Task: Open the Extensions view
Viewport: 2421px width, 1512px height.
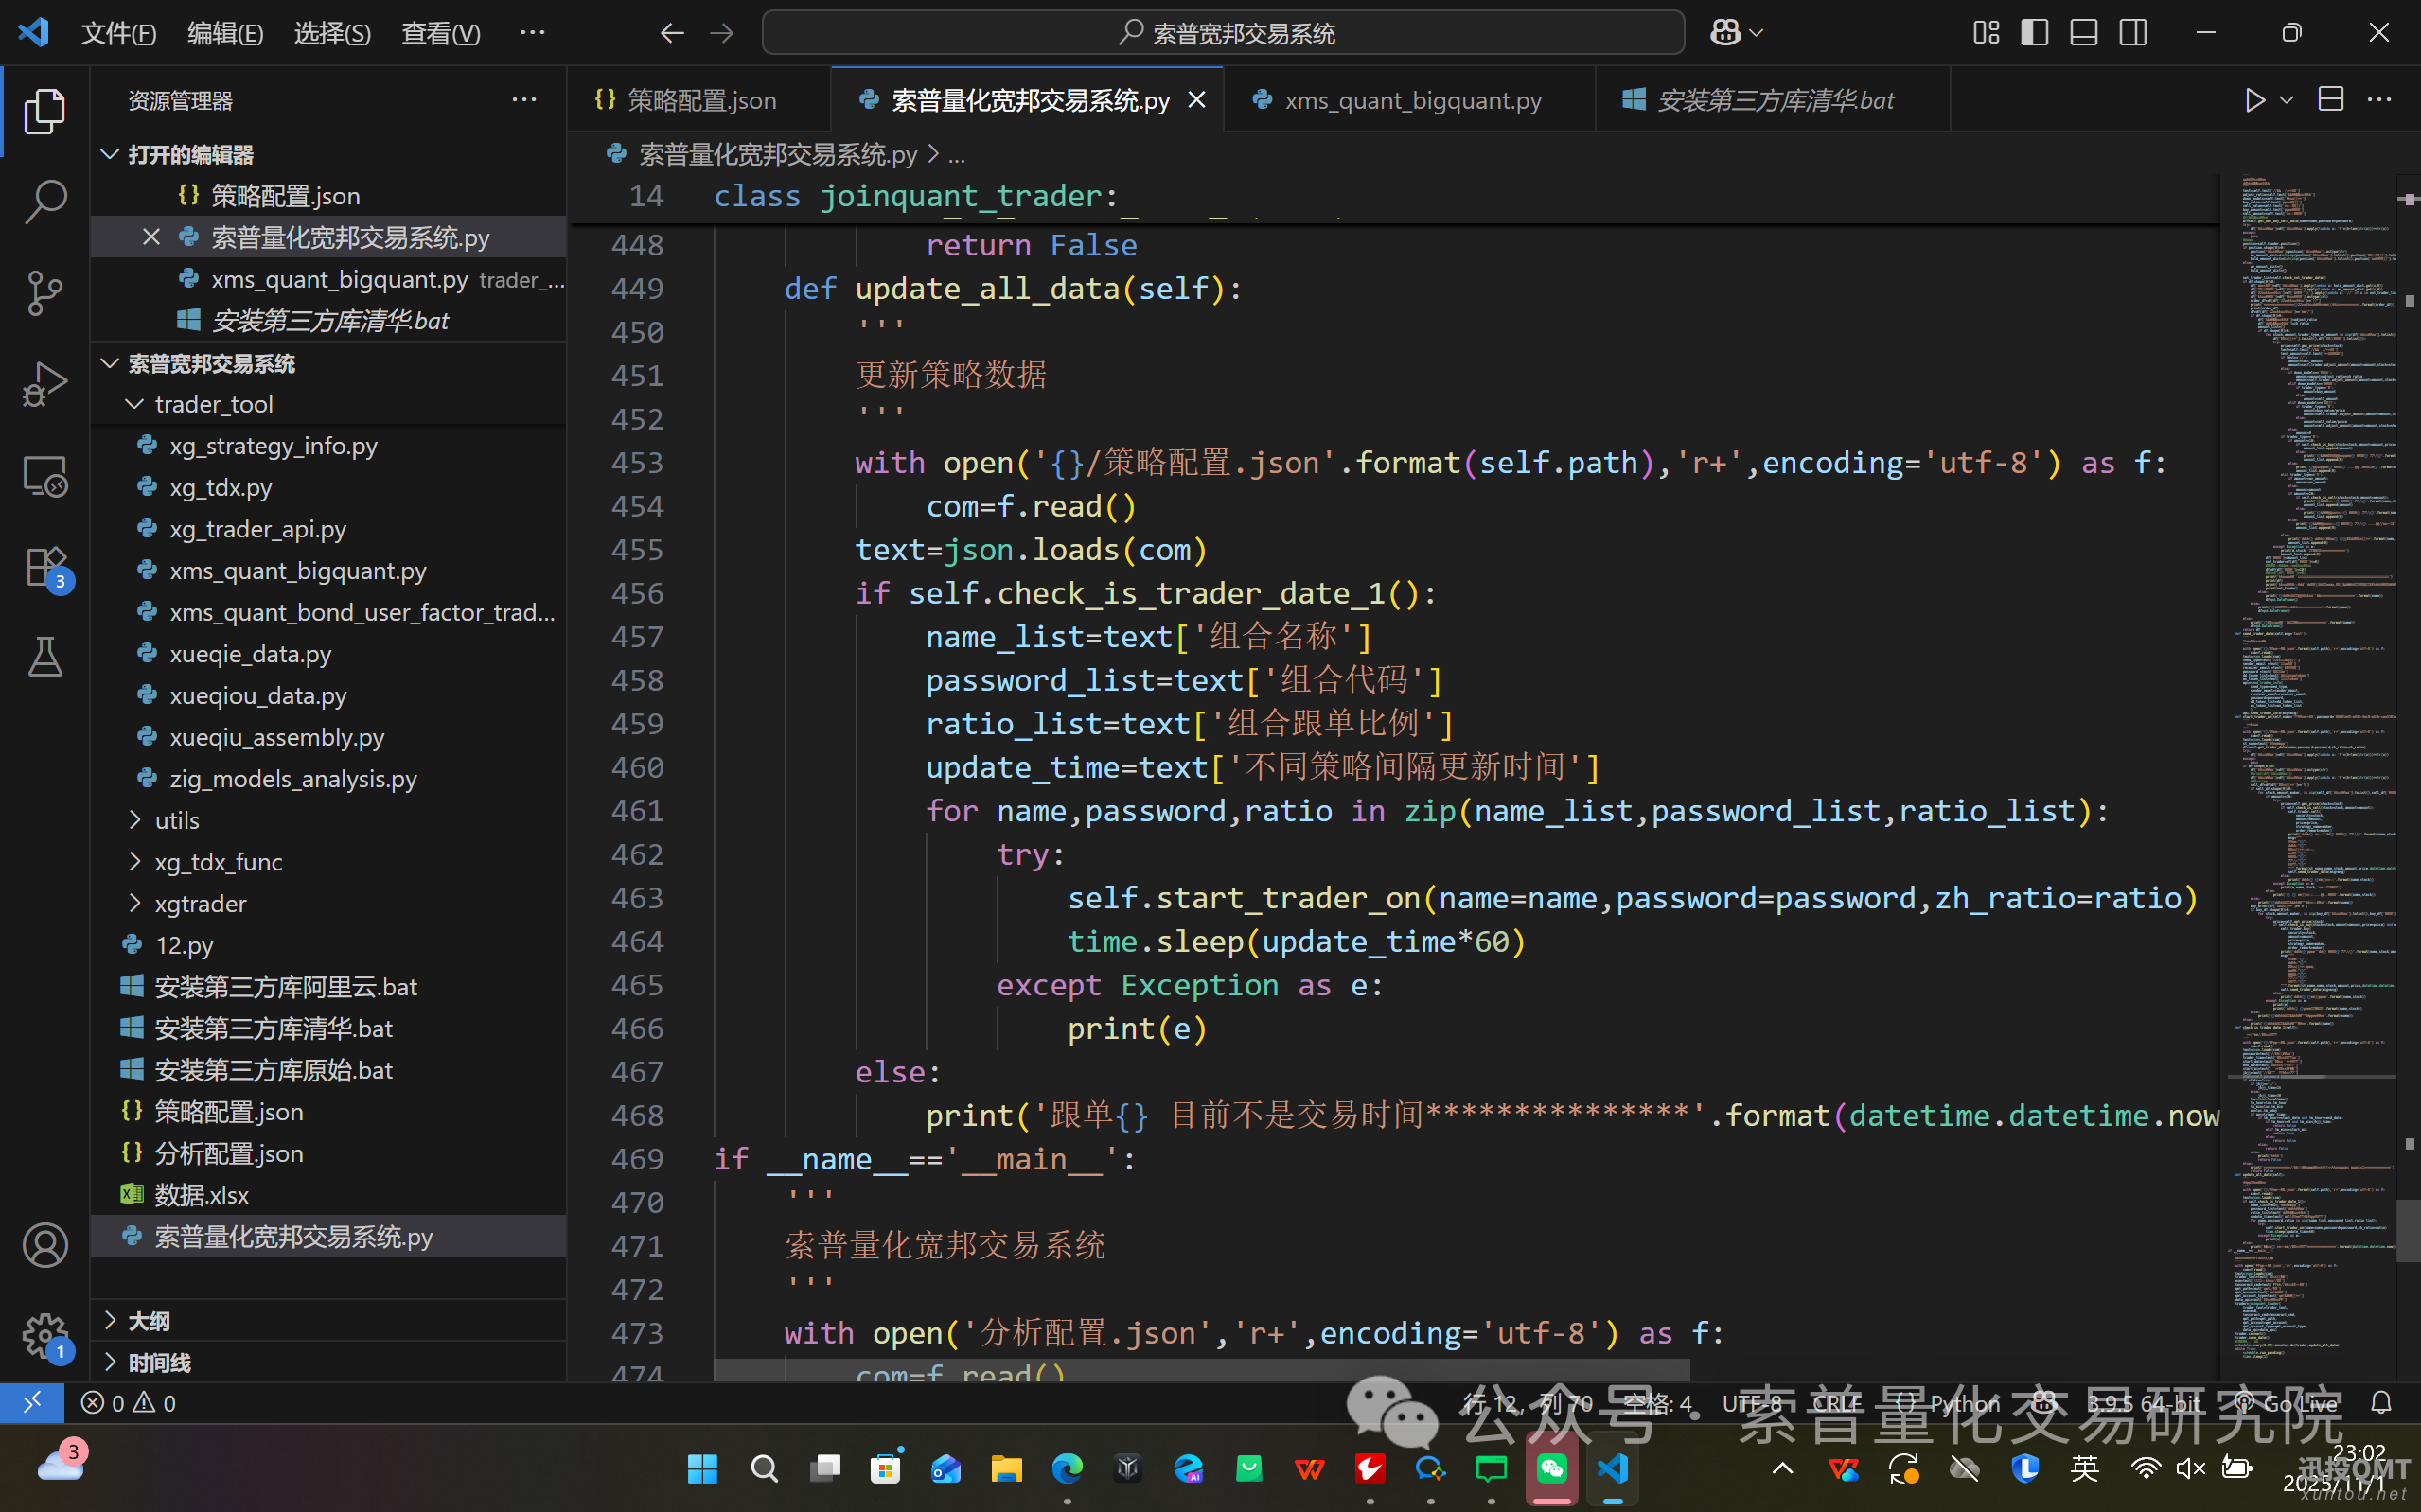Action: [x=45, y=568]
